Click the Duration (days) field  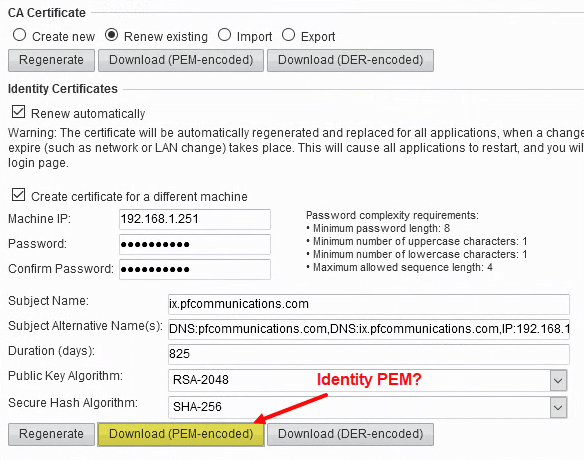click(369, 354)
